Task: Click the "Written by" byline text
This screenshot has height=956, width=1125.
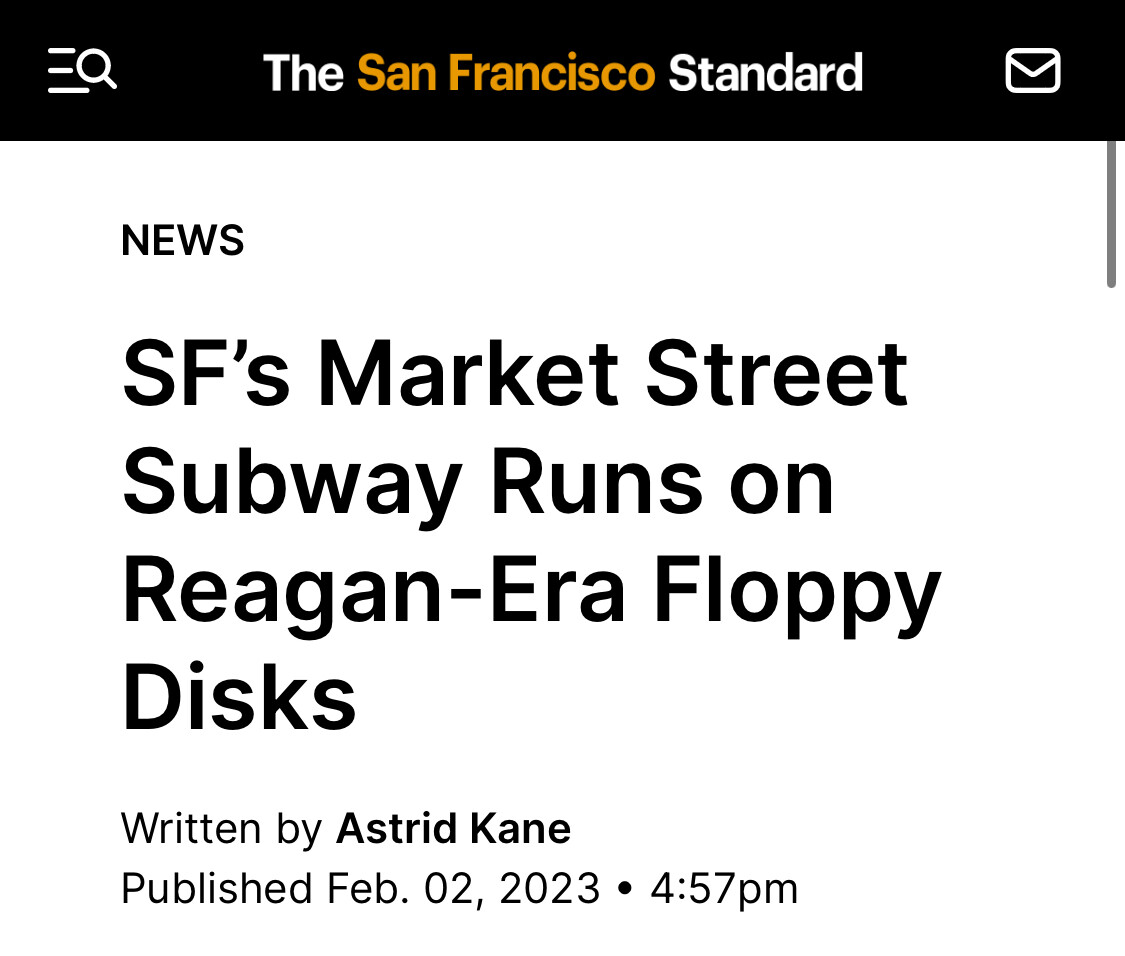Action: [x=221, y=829]
